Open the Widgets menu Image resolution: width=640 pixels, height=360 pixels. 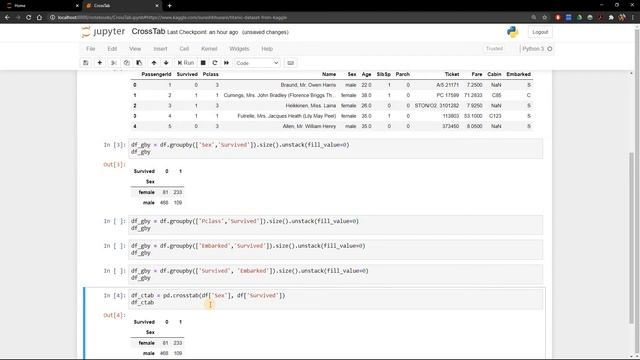[x=239, y=49]
